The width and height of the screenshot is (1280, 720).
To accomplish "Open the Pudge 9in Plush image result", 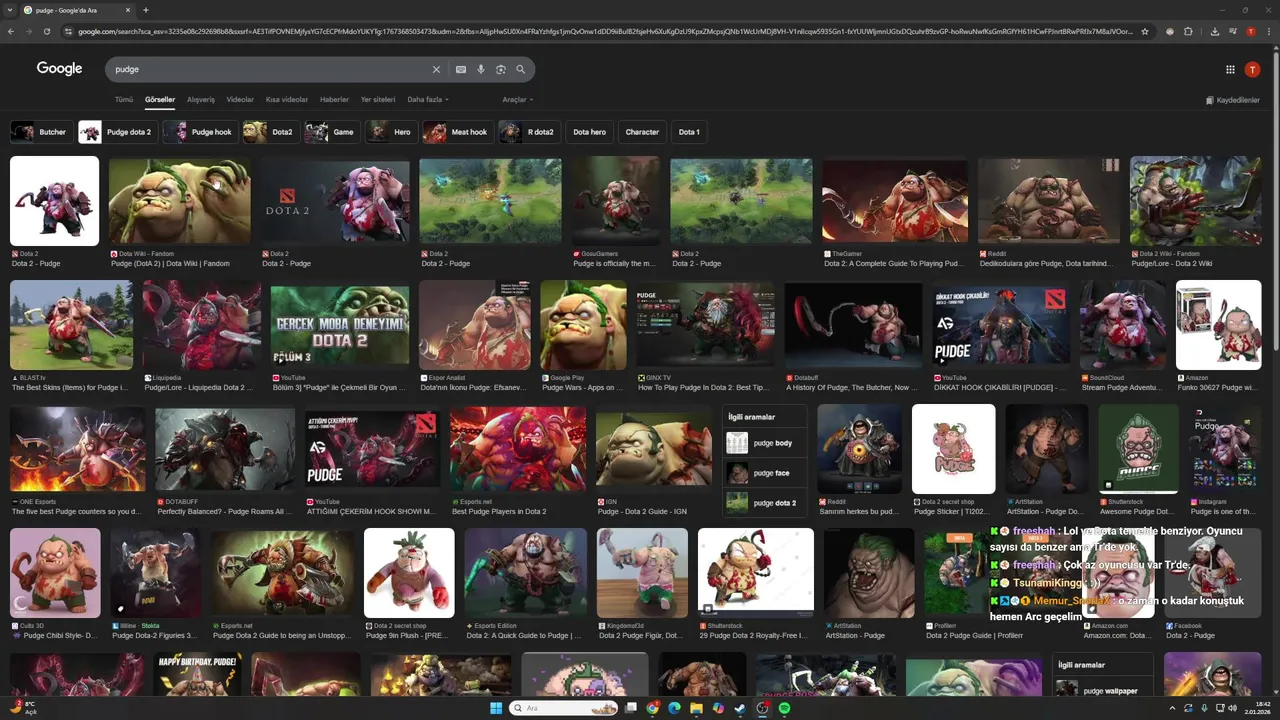I will coord(409,573).
